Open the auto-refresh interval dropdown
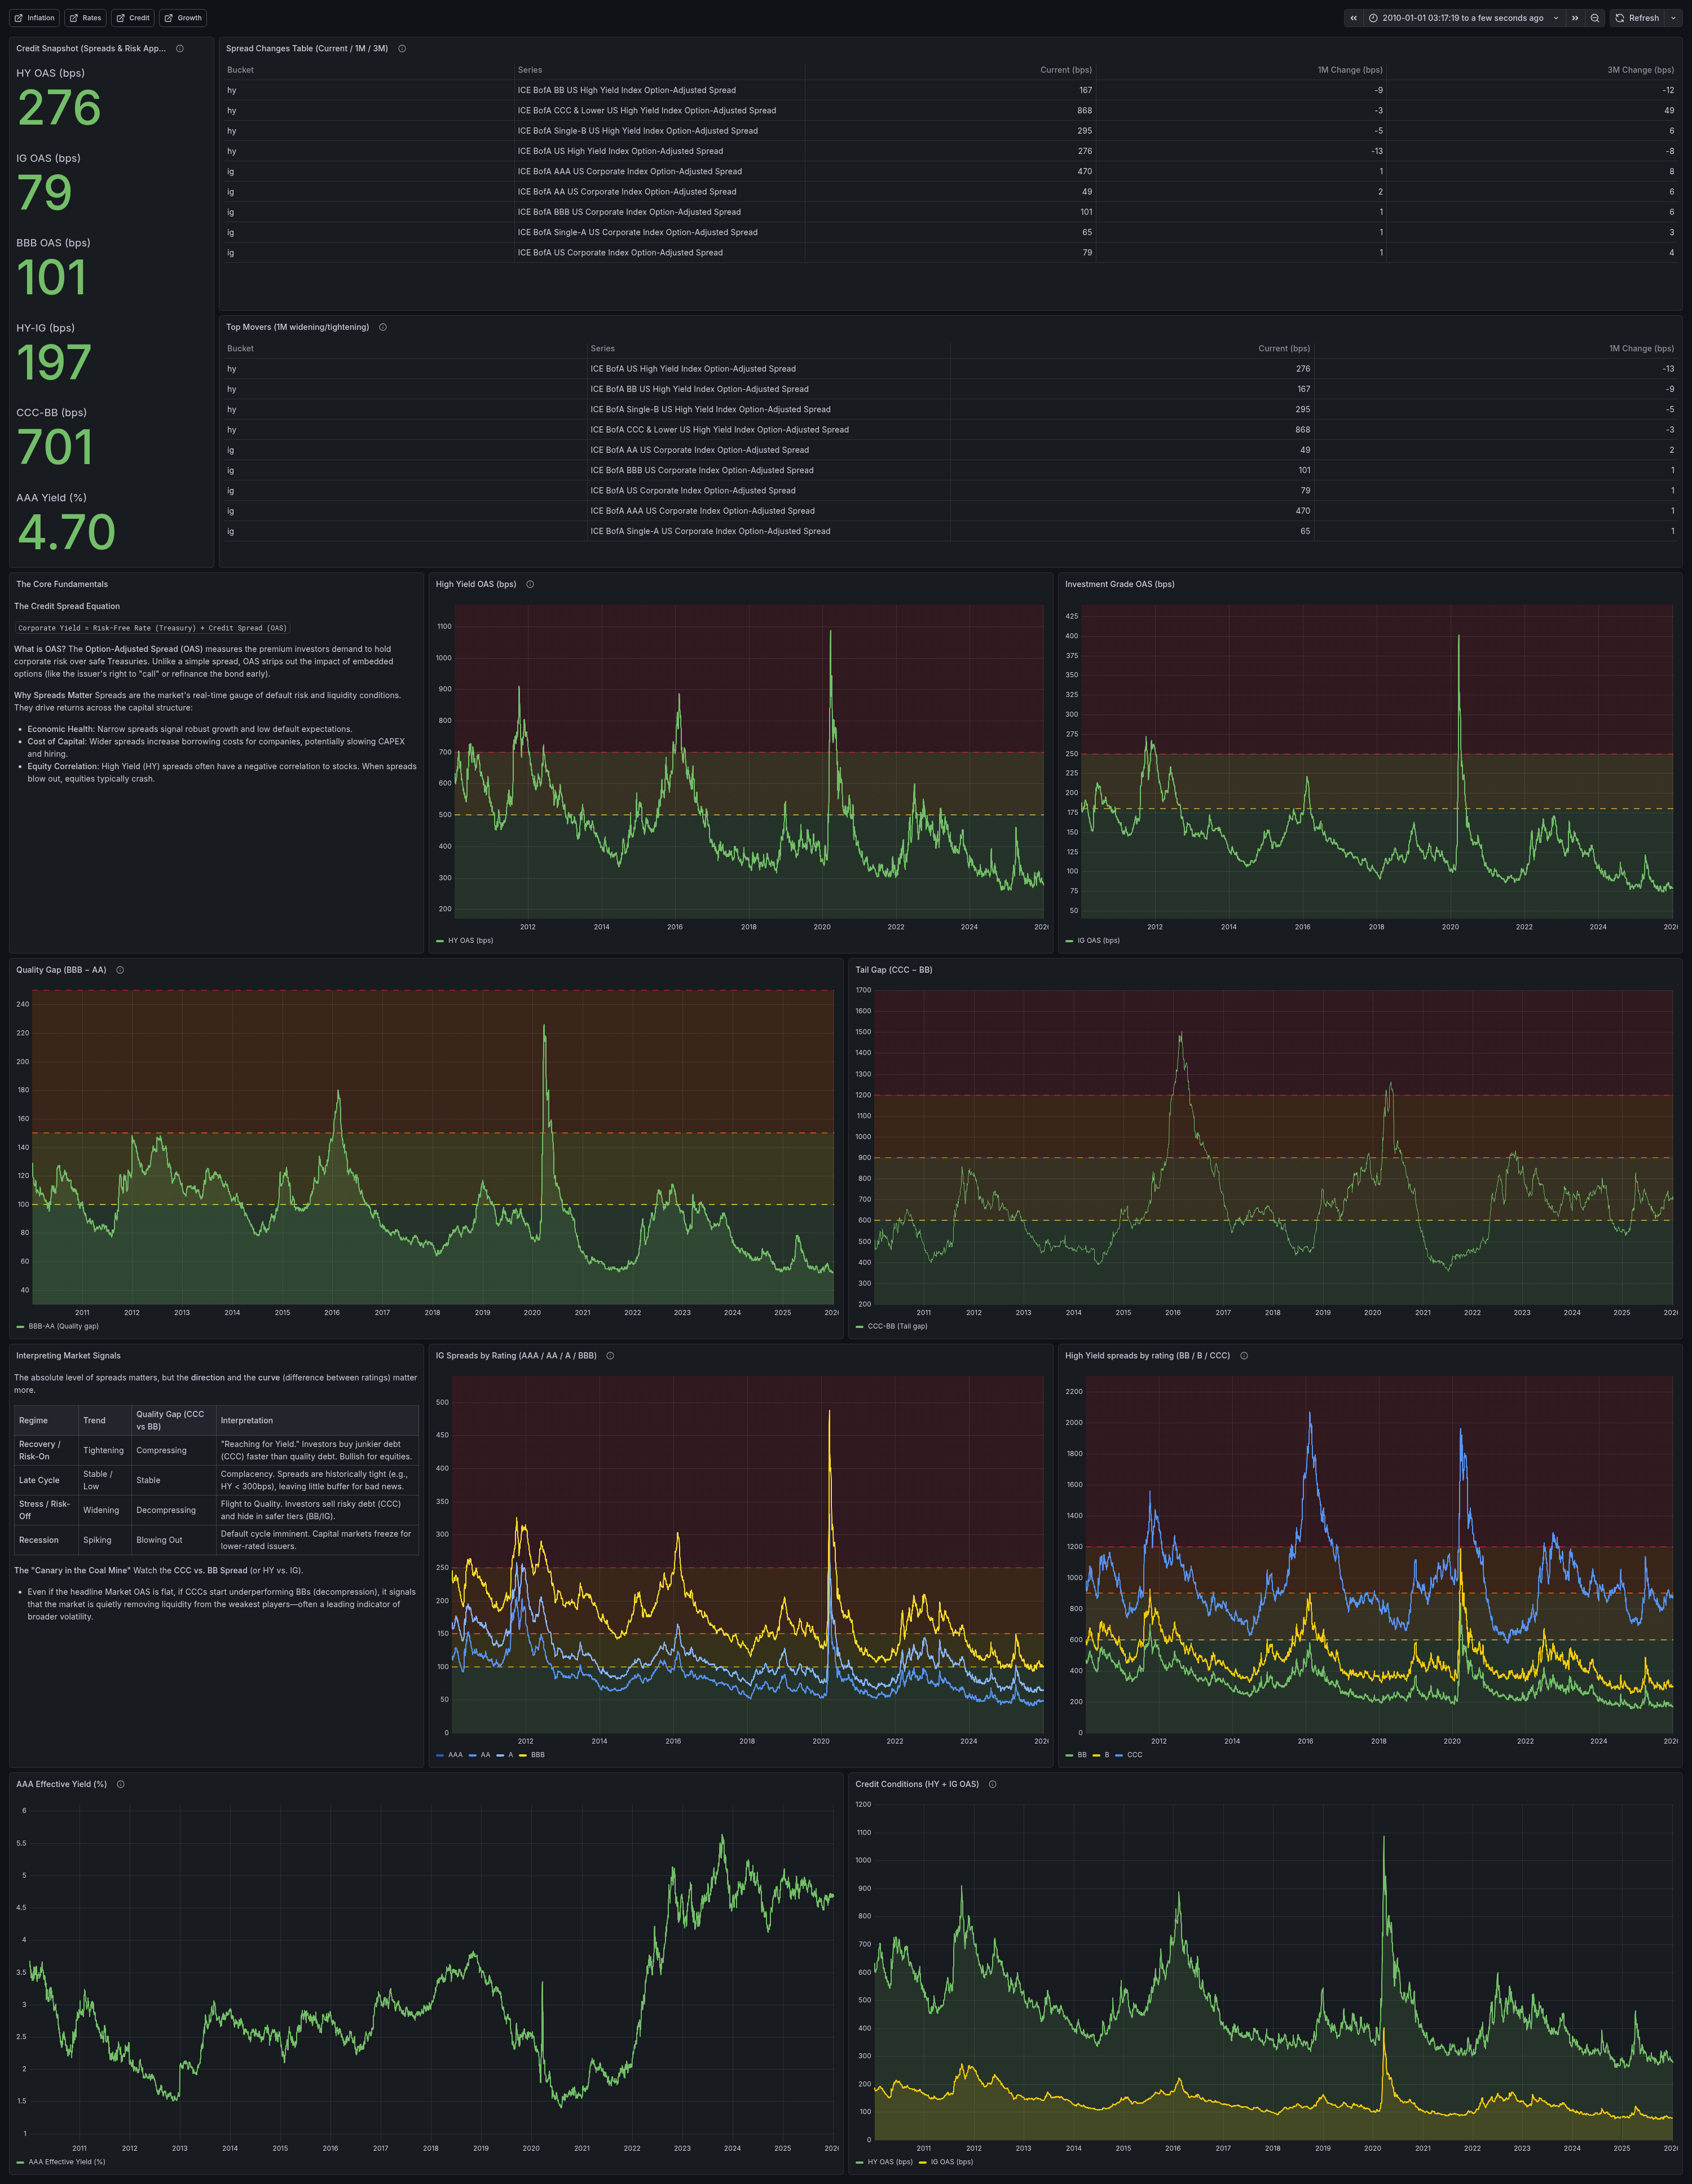This screenshot has width=1692, height=2184. pos(1674,18)
